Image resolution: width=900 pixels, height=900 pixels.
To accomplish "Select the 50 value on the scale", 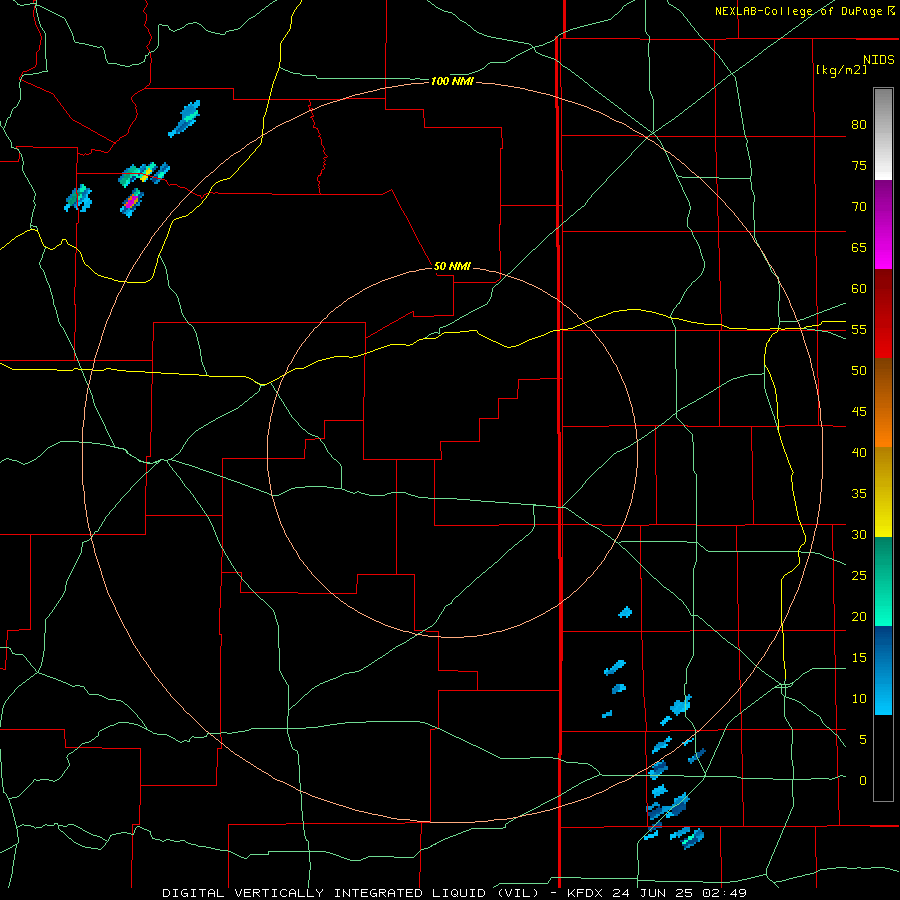I will (859, 370).
